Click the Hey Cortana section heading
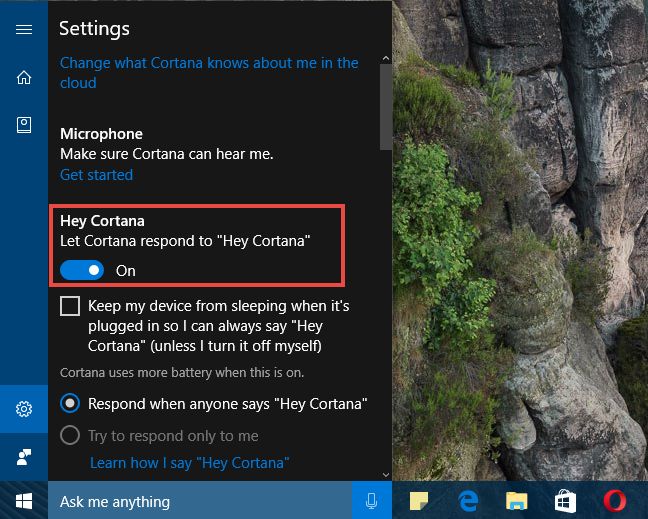This screenshot has height=519, width=648. pyautogui.click(x=102, y=221)
